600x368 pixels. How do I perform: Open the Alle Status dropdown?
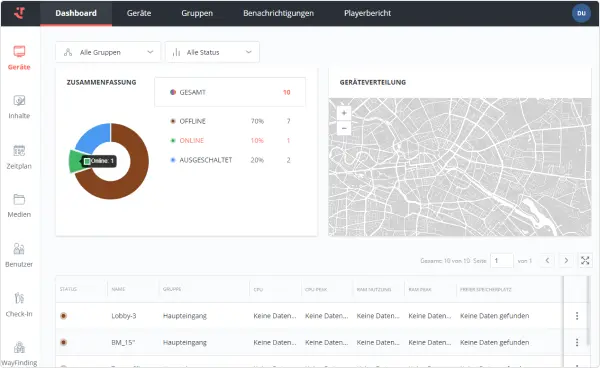(x=212, y=52)
